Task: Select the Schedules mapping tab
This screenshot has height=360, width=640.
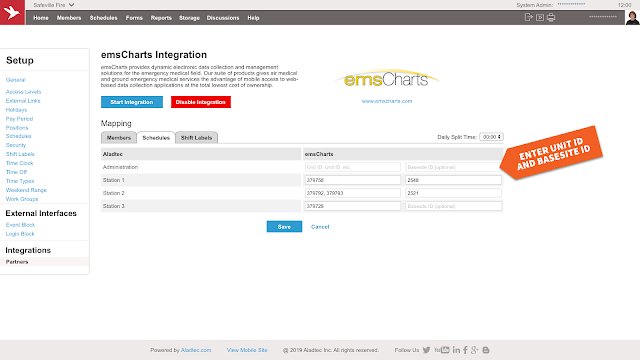Action: pos(156,138)
